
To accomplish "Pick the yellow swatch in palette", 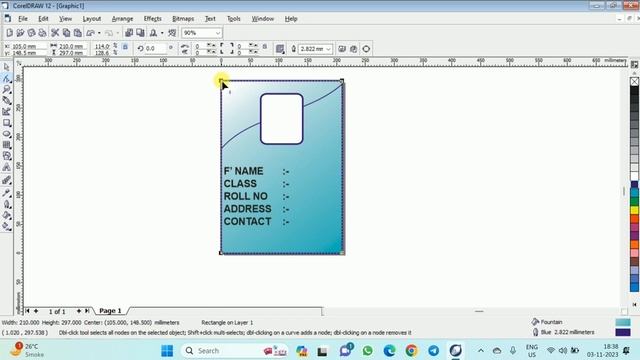I will point(634,210).
